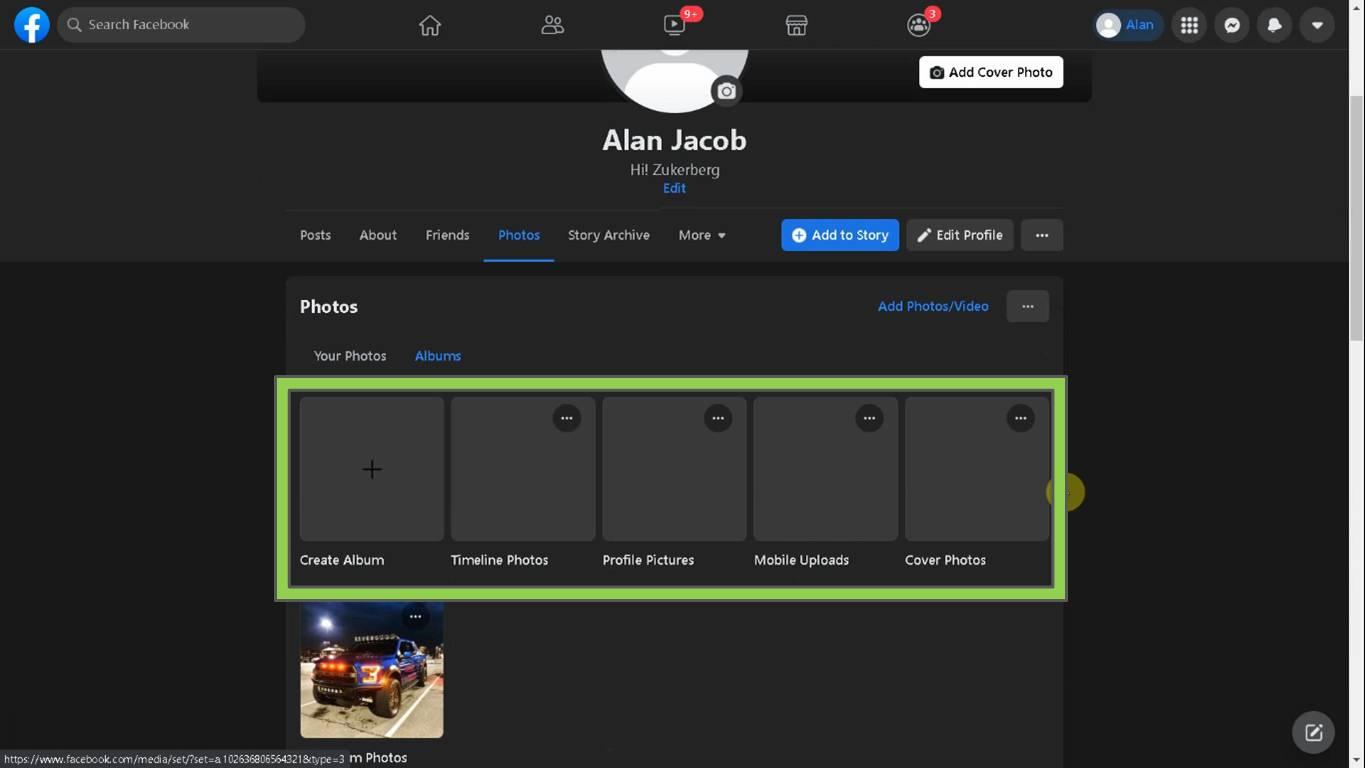
Task: Switch to the Friends tab
Action: pos(447,235)
